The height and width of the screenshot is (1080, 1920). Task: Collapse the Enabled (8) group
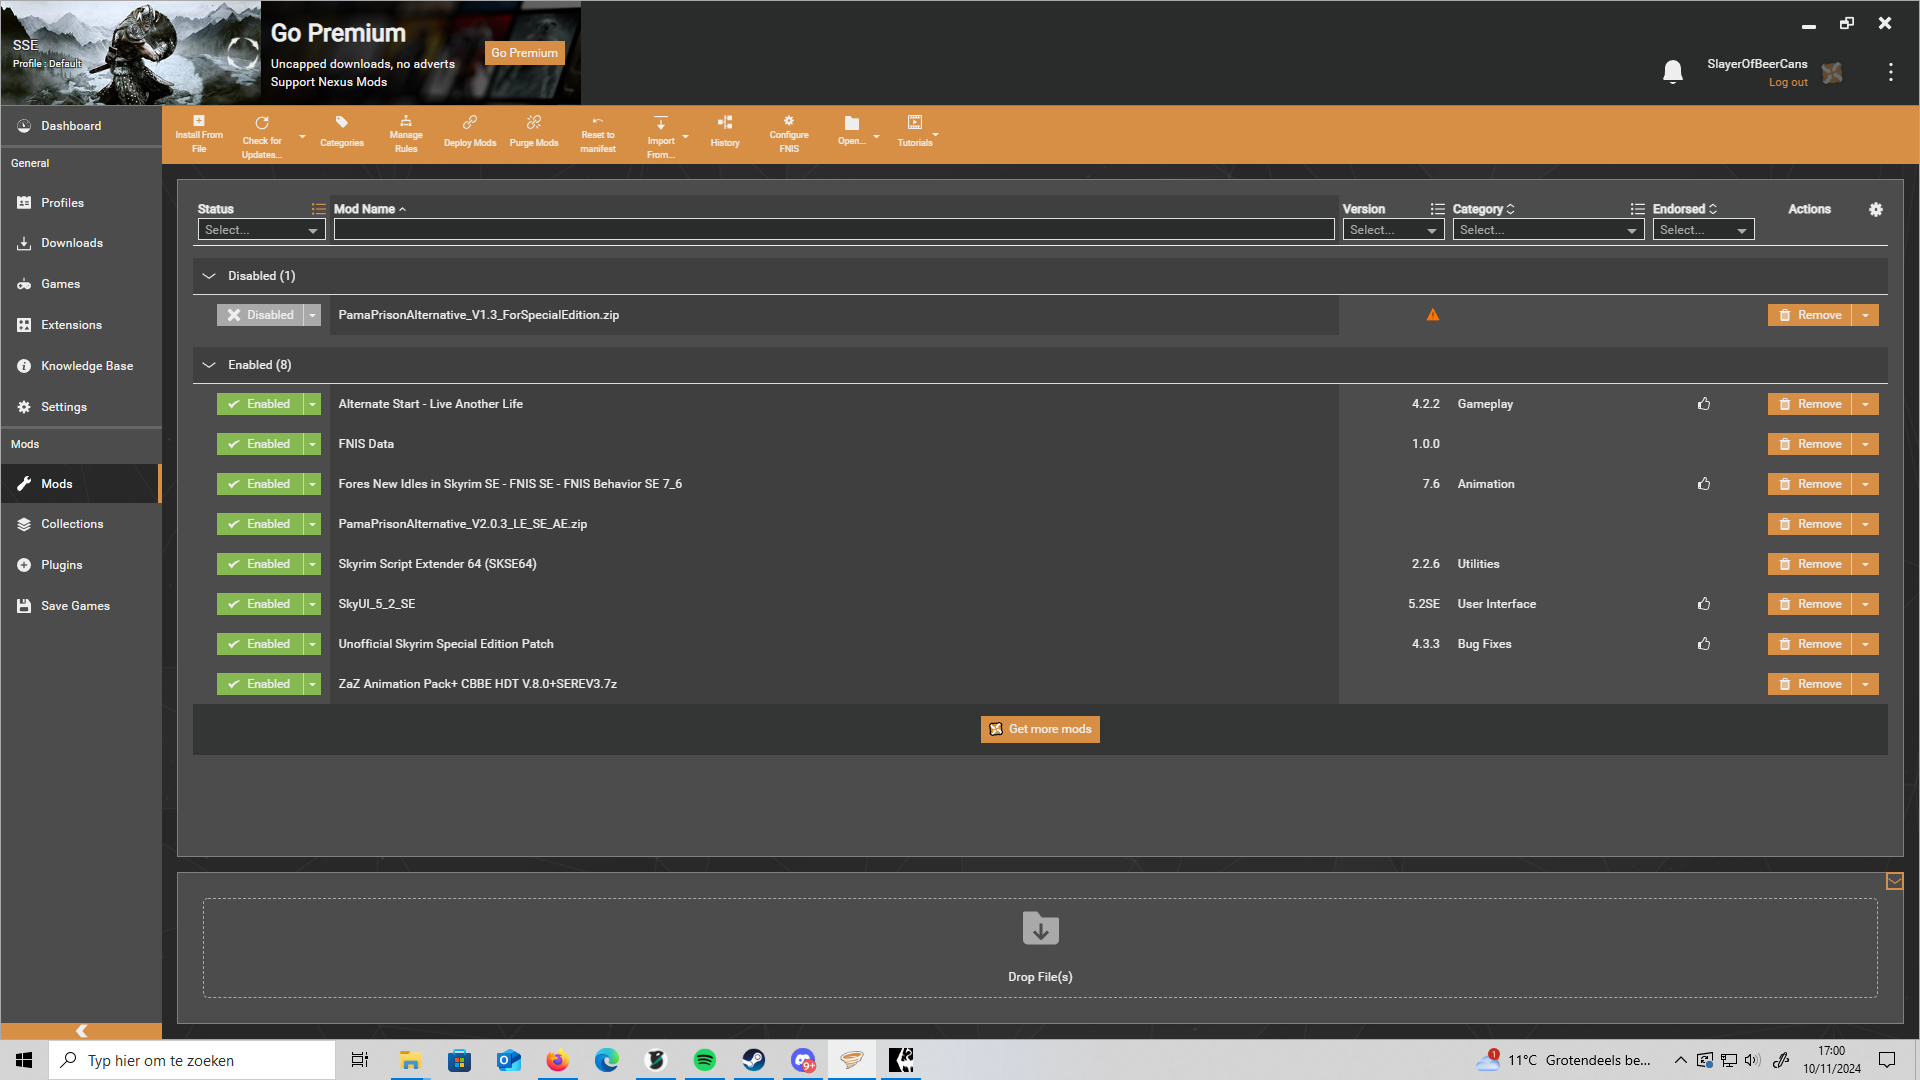pyautogui.click(x=209, y=365)
